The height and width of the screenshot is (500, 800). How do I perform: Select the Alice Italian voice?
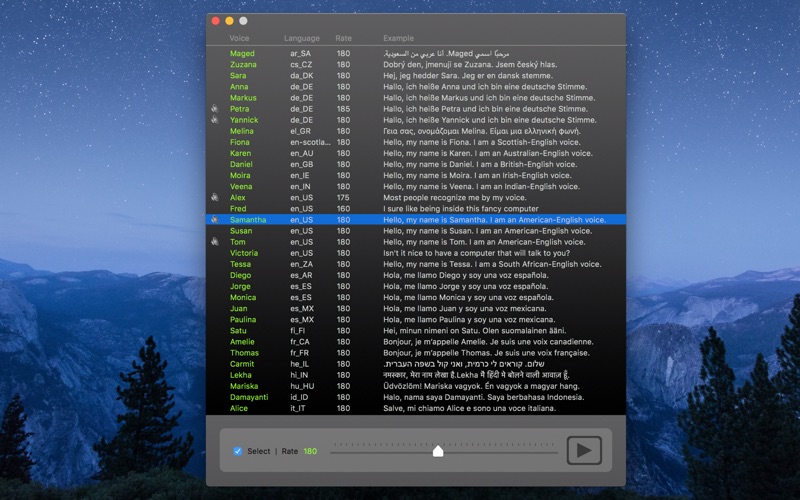pos(416,408)
